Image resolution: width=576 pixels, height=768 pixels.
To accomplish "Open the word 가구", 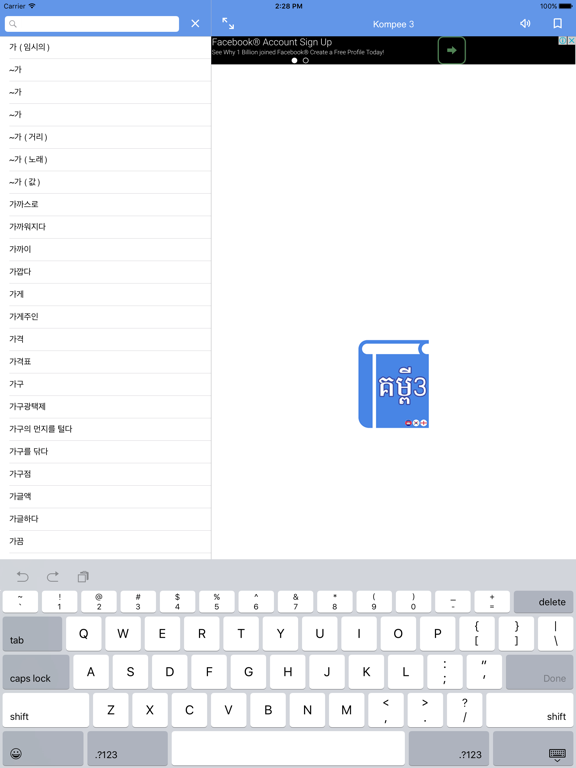I will (105, 384).
